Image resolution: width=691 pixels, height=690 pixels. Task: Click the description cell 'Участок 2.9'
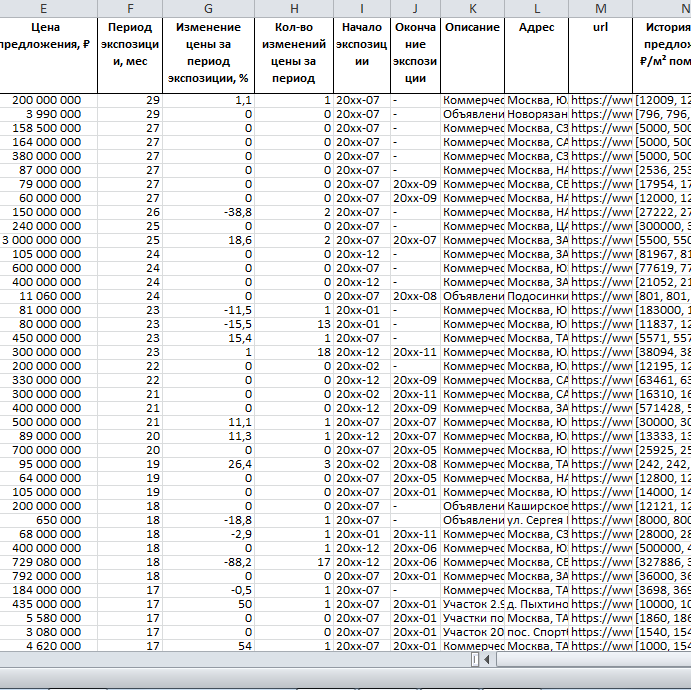[x=472, y=604]
